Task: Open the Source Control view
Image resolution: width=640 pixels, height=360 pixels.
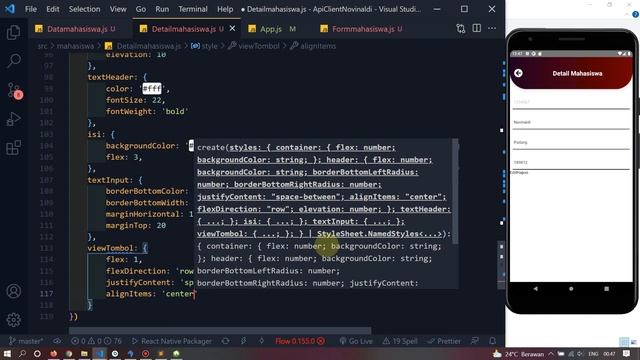Action: click(x=13, y=90)
